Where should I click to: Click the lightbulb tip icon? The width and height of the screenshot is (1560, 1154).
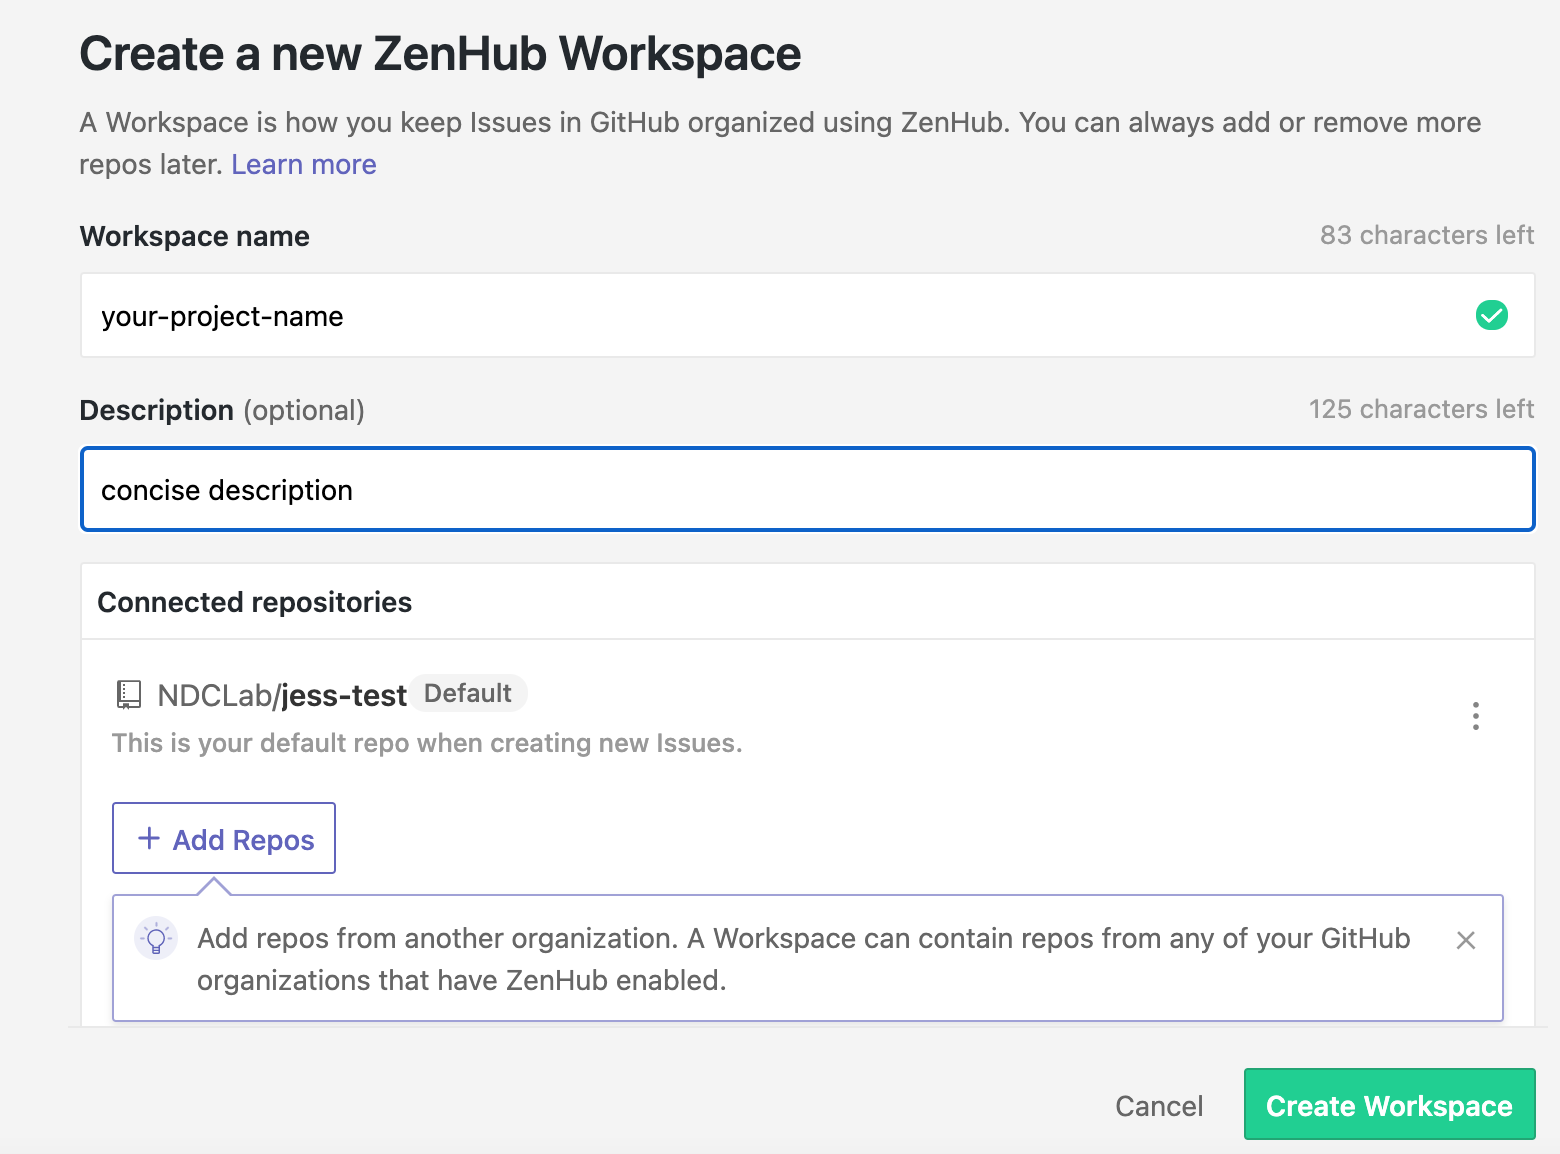tap(156, 938)
